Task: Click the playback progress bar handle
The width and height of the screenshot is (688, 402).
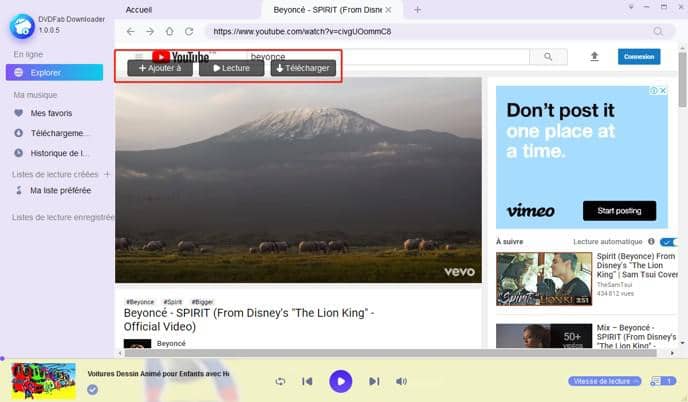Action: pos(2,359)
